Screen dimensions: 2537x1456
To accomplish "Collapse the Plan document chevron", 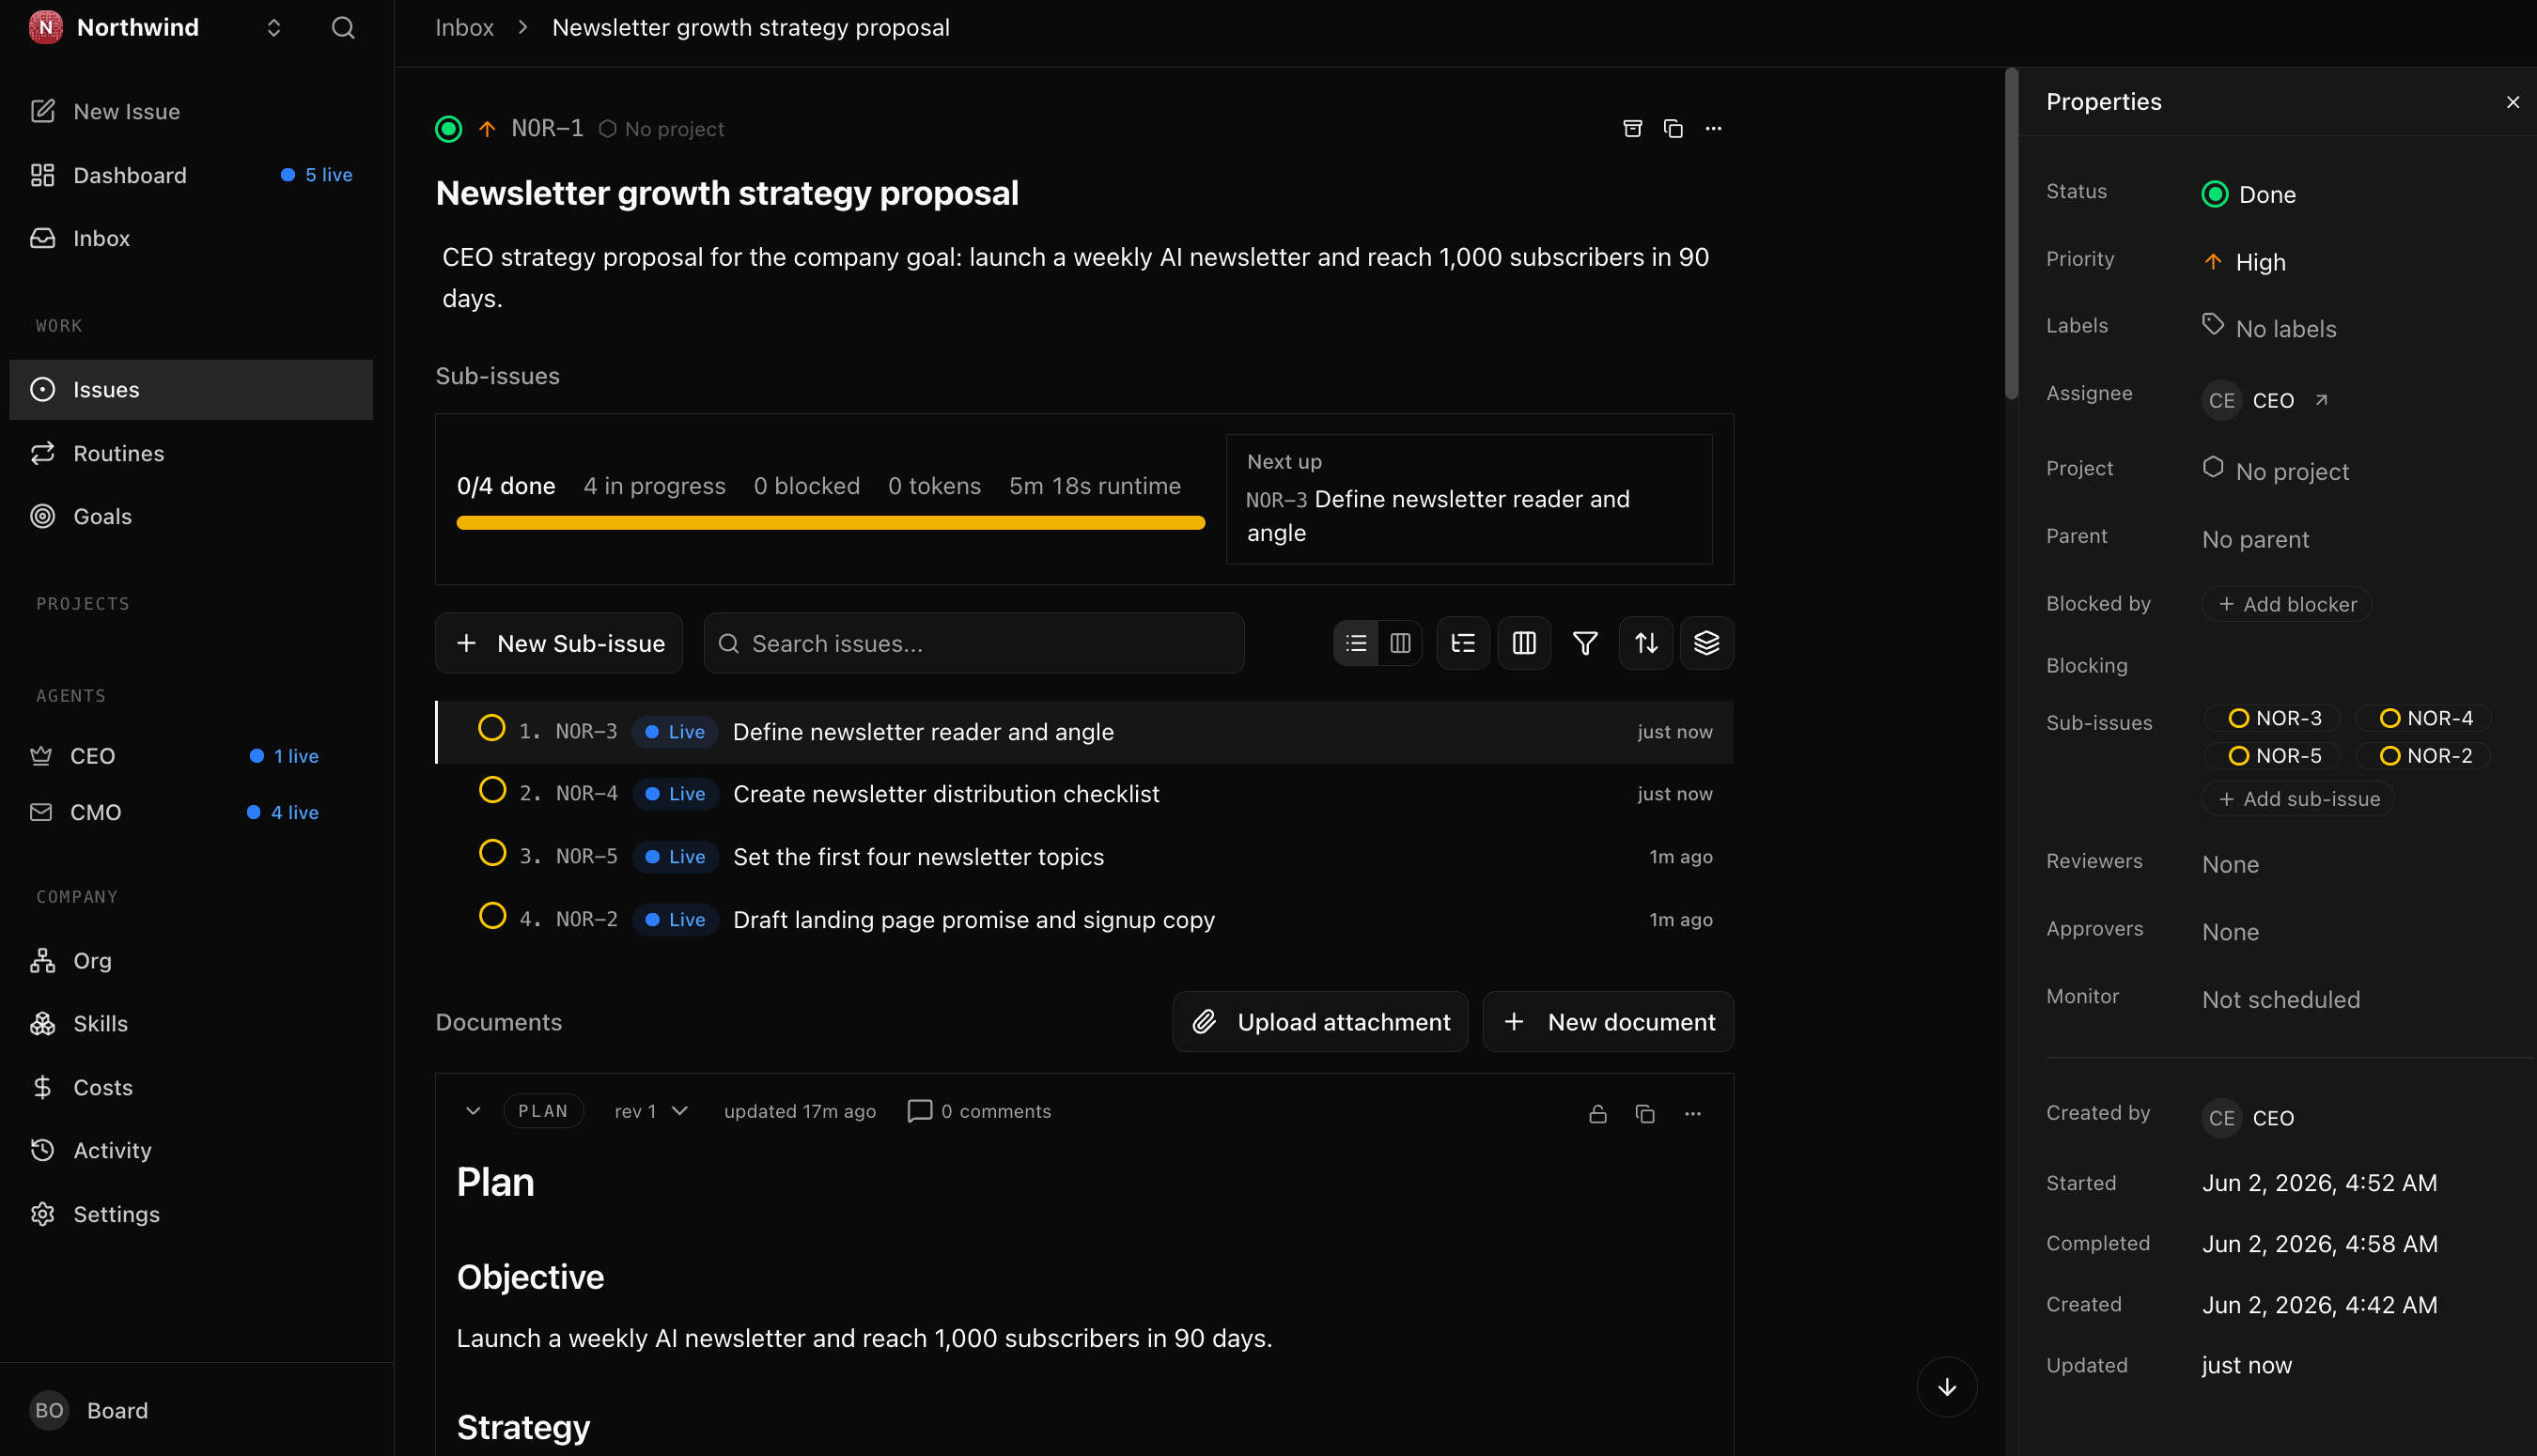I will pos(473,1111).
